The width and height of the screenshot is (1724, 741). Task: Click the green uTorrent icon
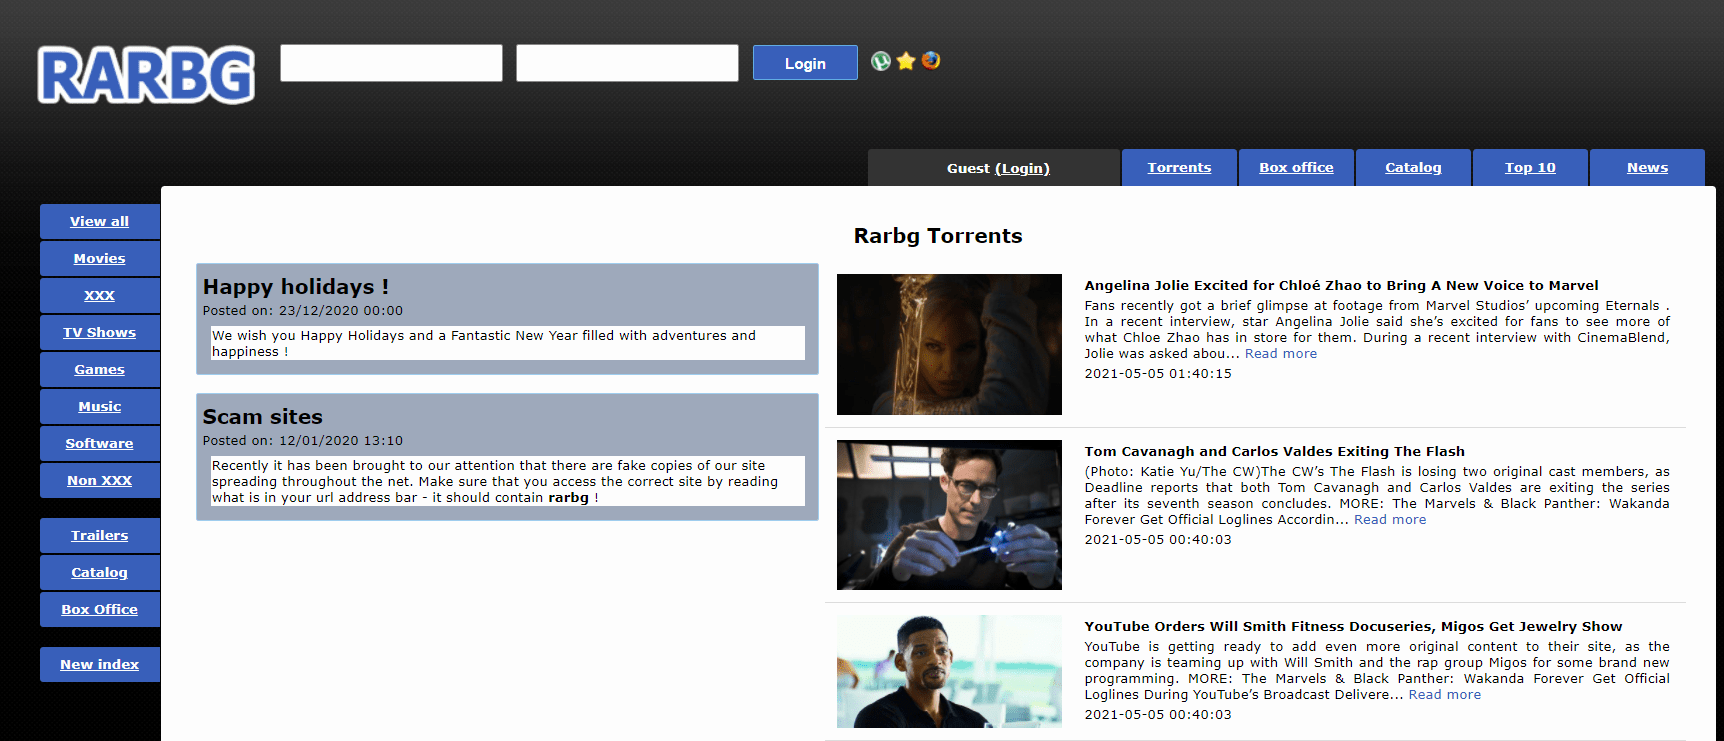(x=880, y=61)
